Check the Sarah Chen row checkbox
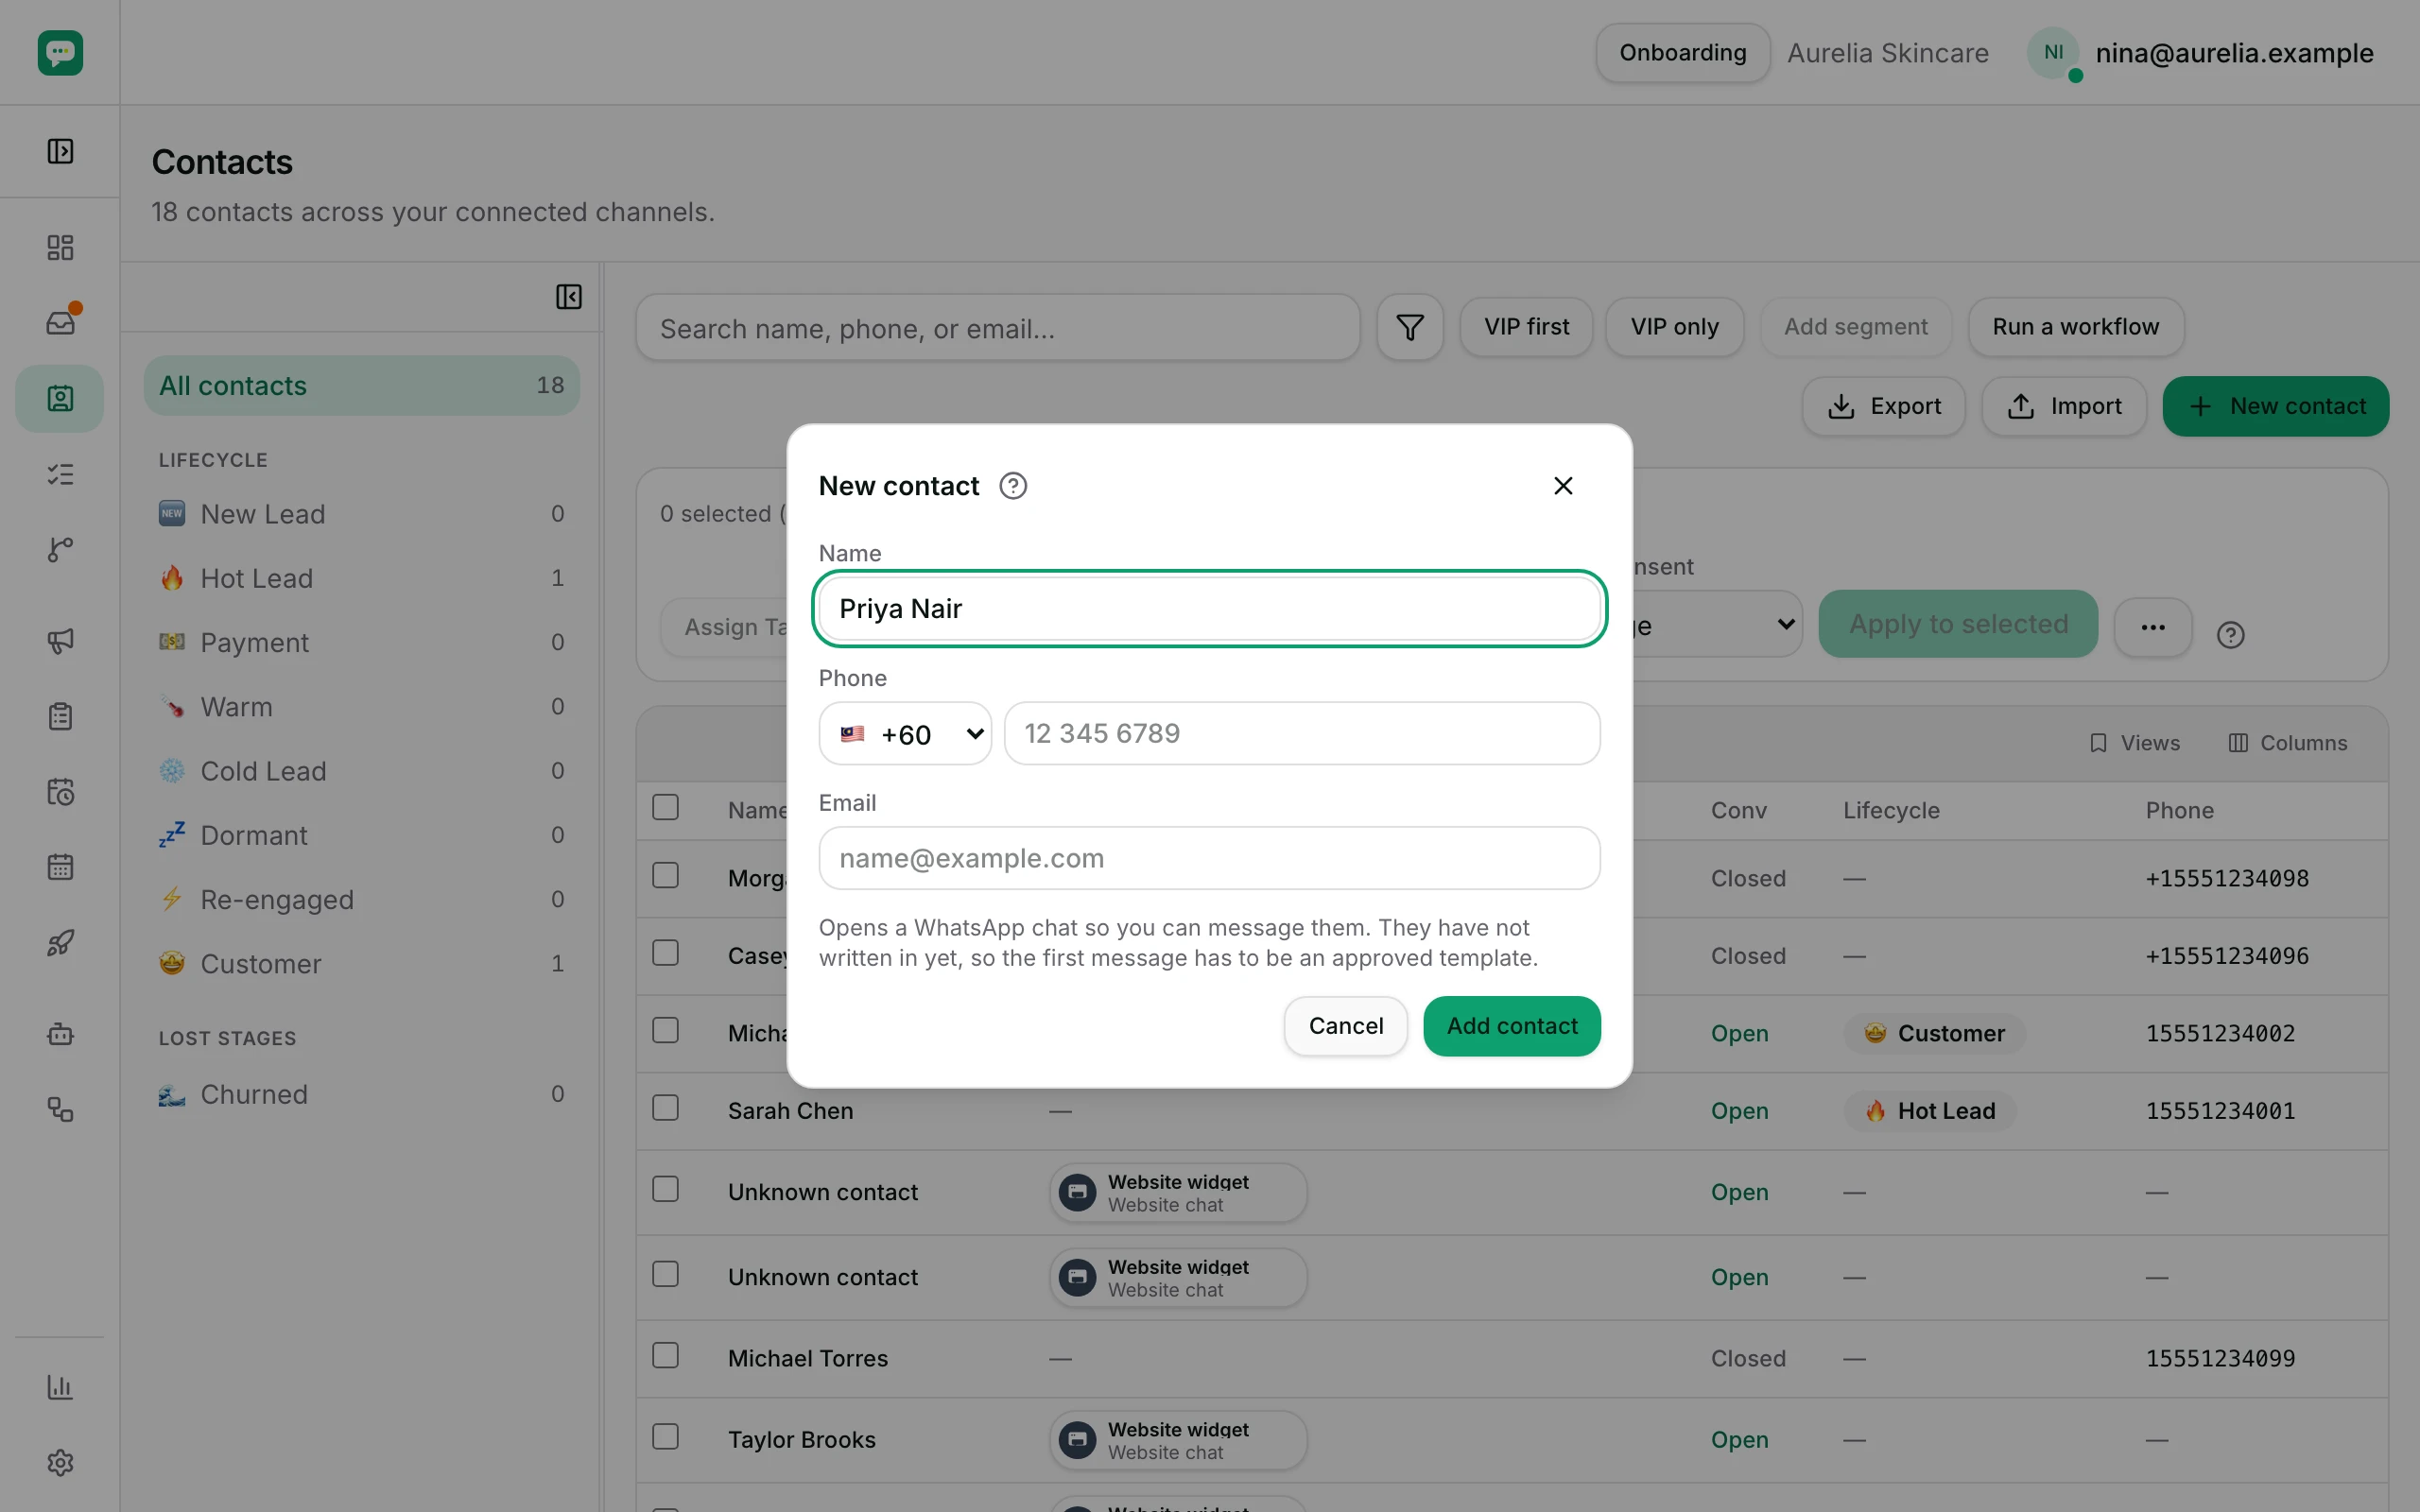The width and height of the screenshot is (2420, 1512). pos(666,1108)
